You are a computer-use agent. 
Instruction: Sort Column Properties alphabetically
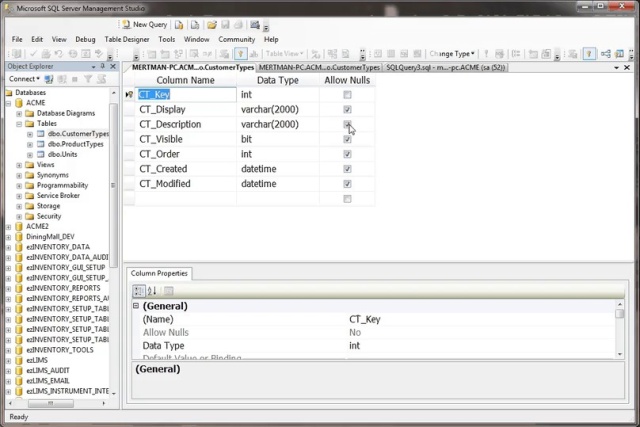click(152, 291)
